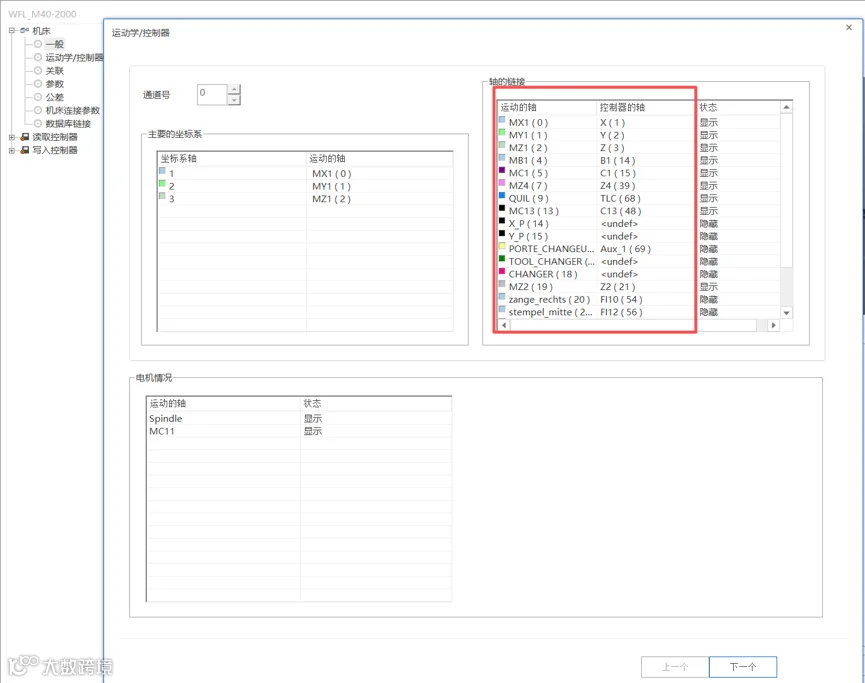Click the magenta marker beside CHANGER ( 18 )

(x=502, y=271)
